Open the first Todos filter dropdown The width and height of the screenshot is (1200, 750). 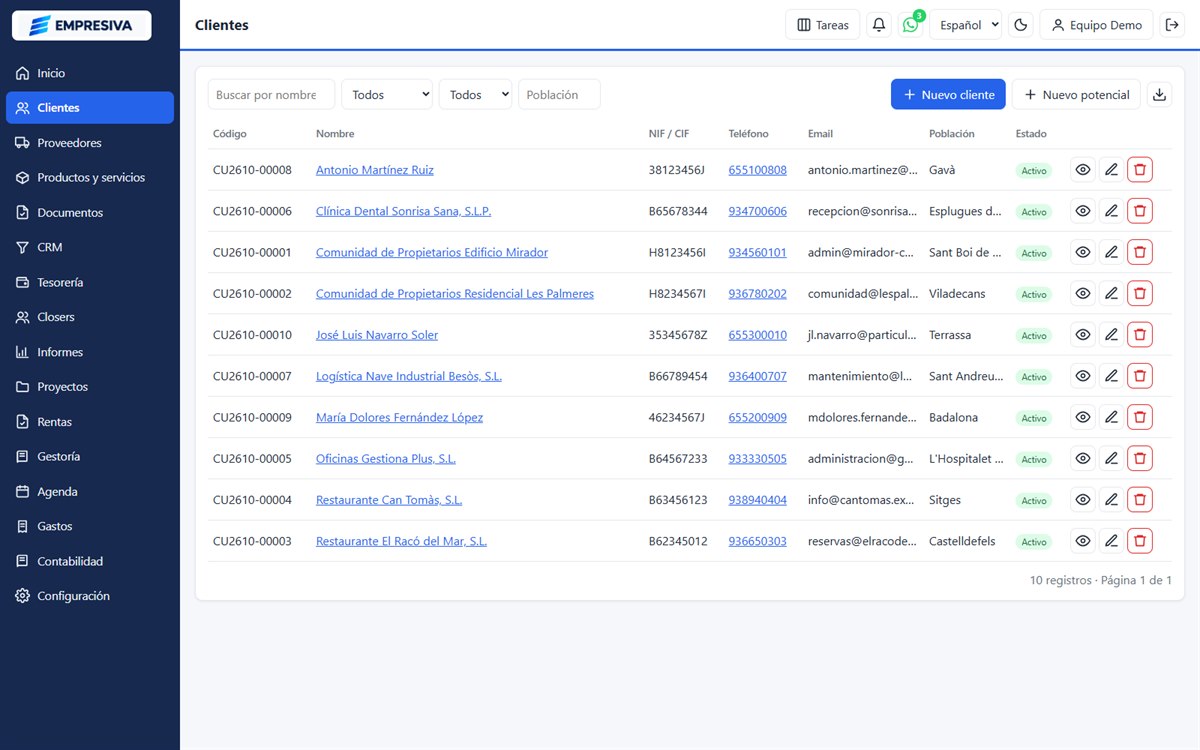pos(387,94)
